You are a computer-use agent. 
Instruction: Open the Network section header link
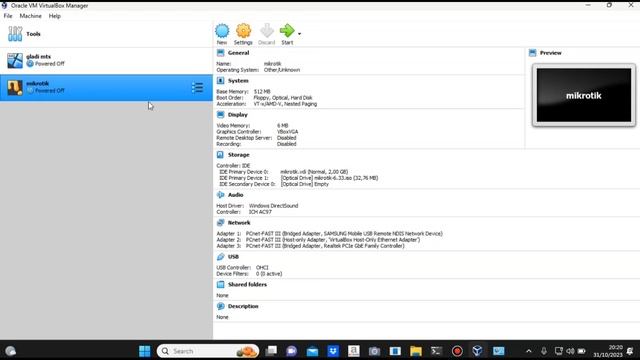coord(239,222)
